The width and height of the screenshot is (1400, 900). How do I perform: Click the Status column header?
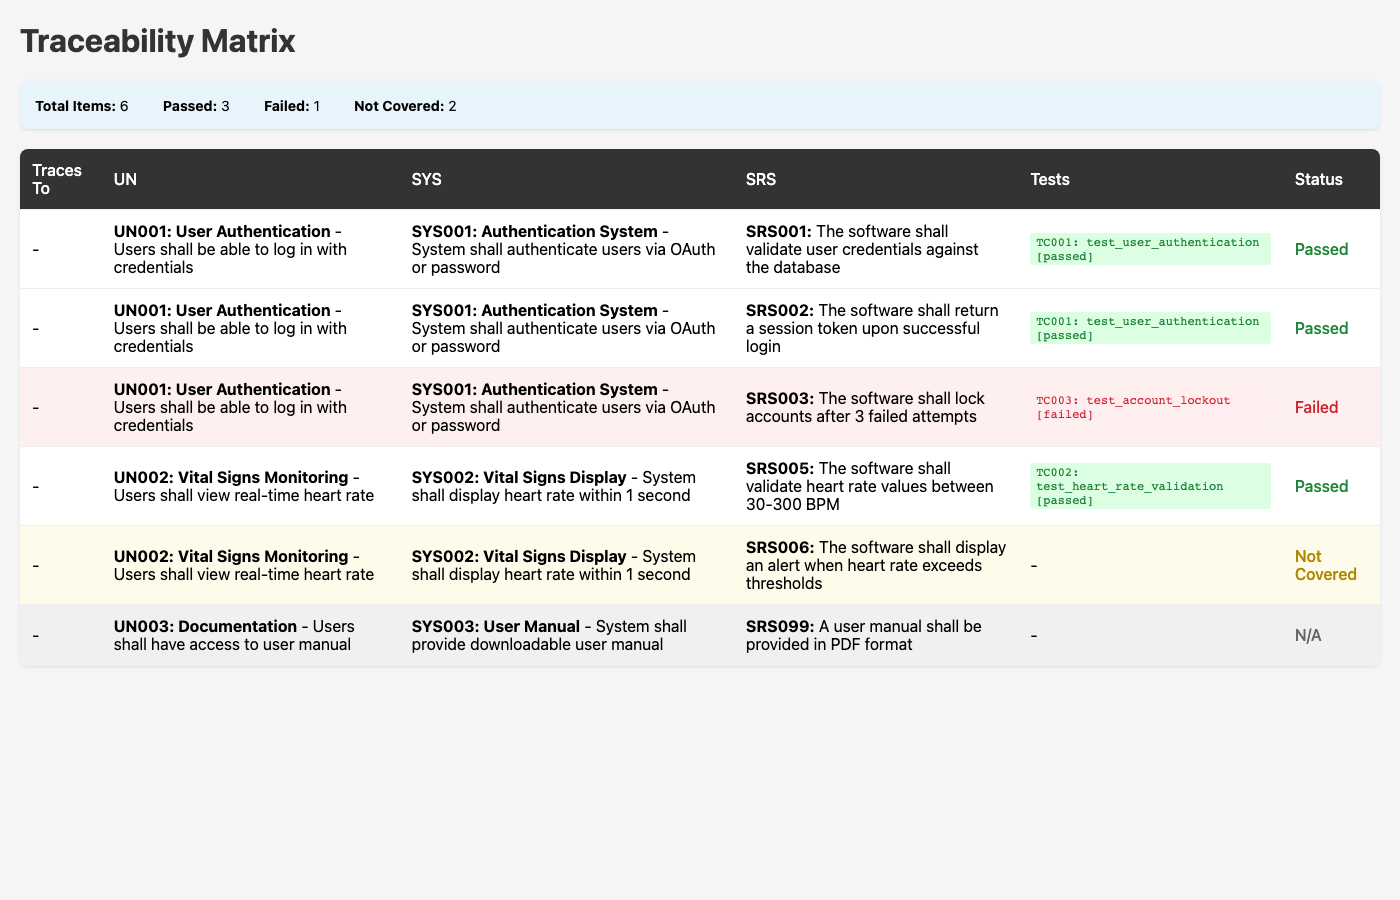tap(1331, 179)
